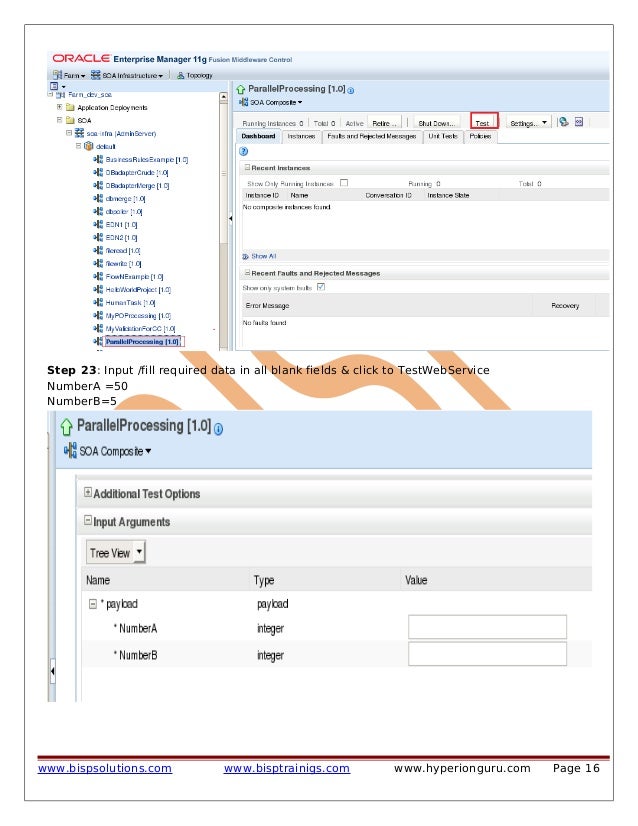The height and width of the screenshot is (826, 638).
Task: Click the filewrite composite icon
Action: (98, 263)
